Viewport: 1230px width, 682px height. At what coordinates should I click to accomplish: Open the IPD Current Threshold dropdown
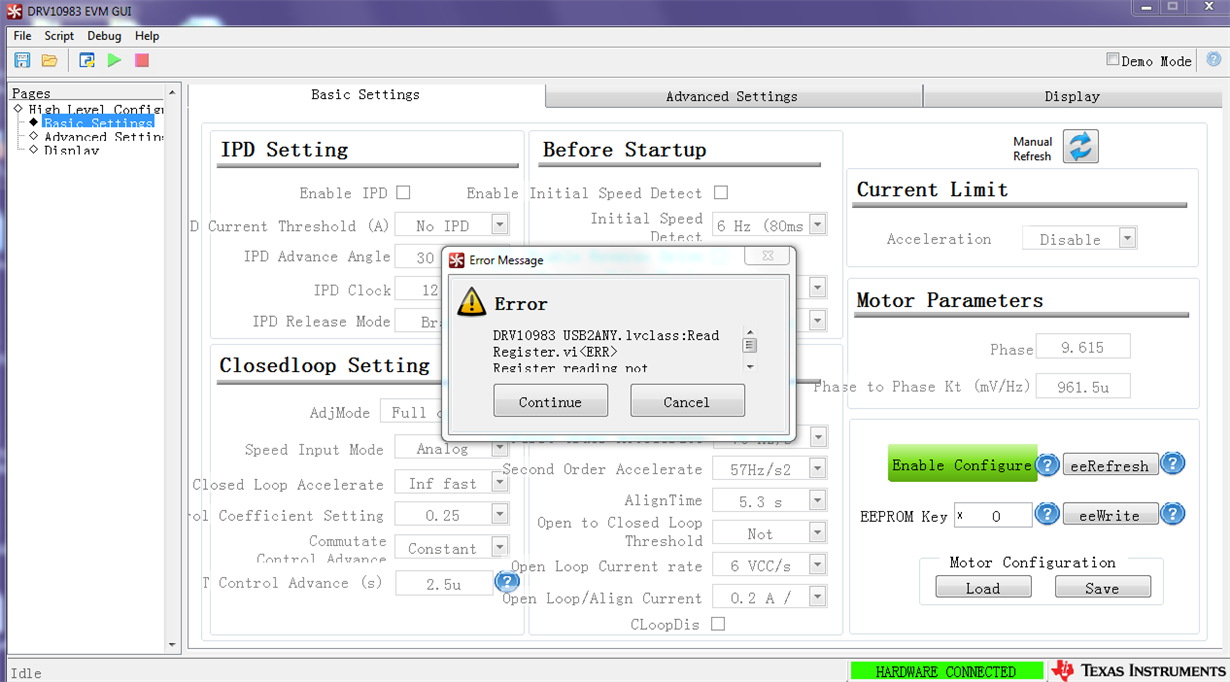[x=499, y=225]
